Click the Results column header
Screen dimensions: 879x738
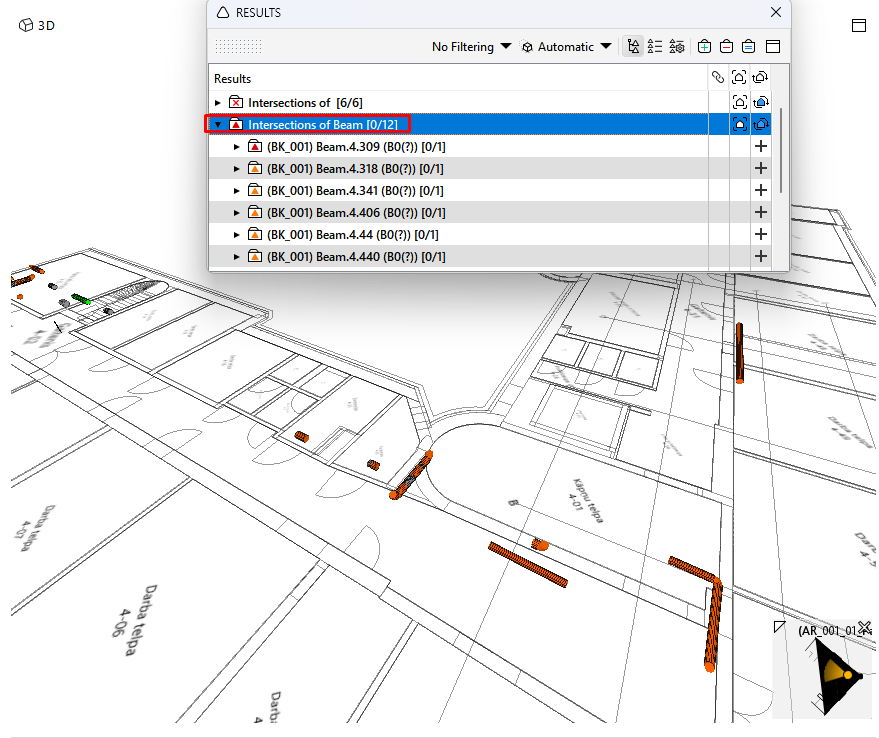459,79
